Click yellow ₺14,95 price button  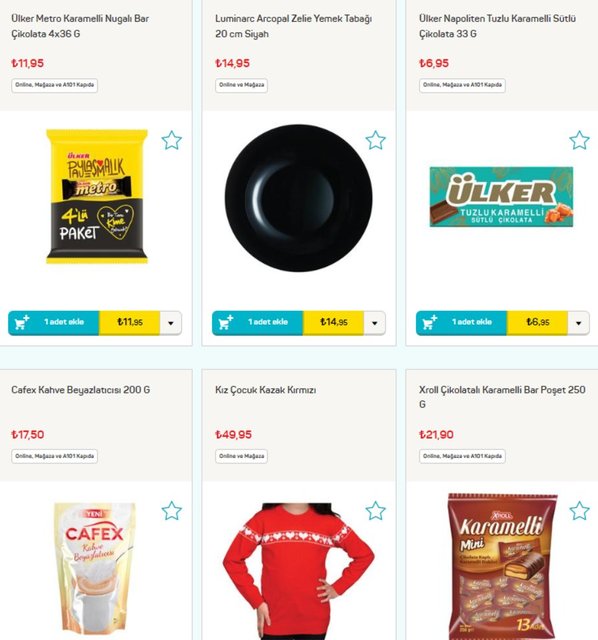pyautogui.click(x=333, y=323)
